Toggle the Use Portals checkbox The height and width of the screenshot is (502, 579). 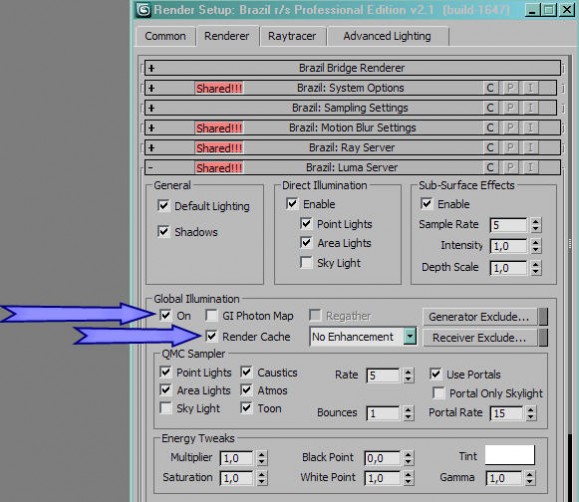coord(435,374)
